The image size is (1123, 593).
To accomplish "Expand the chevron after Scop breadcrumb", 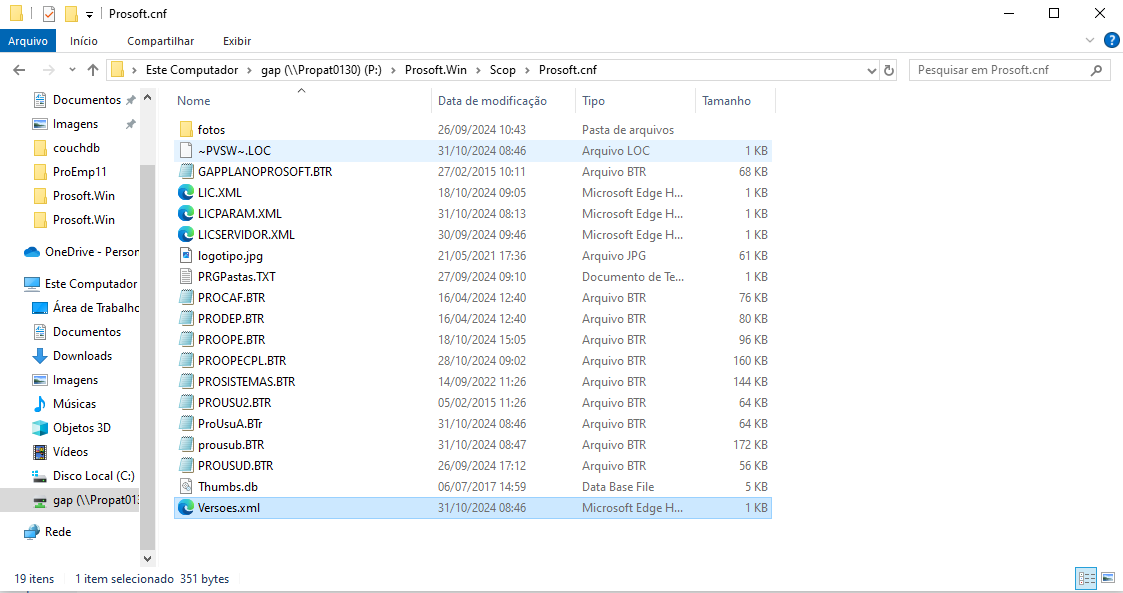I will click(527, 70).
